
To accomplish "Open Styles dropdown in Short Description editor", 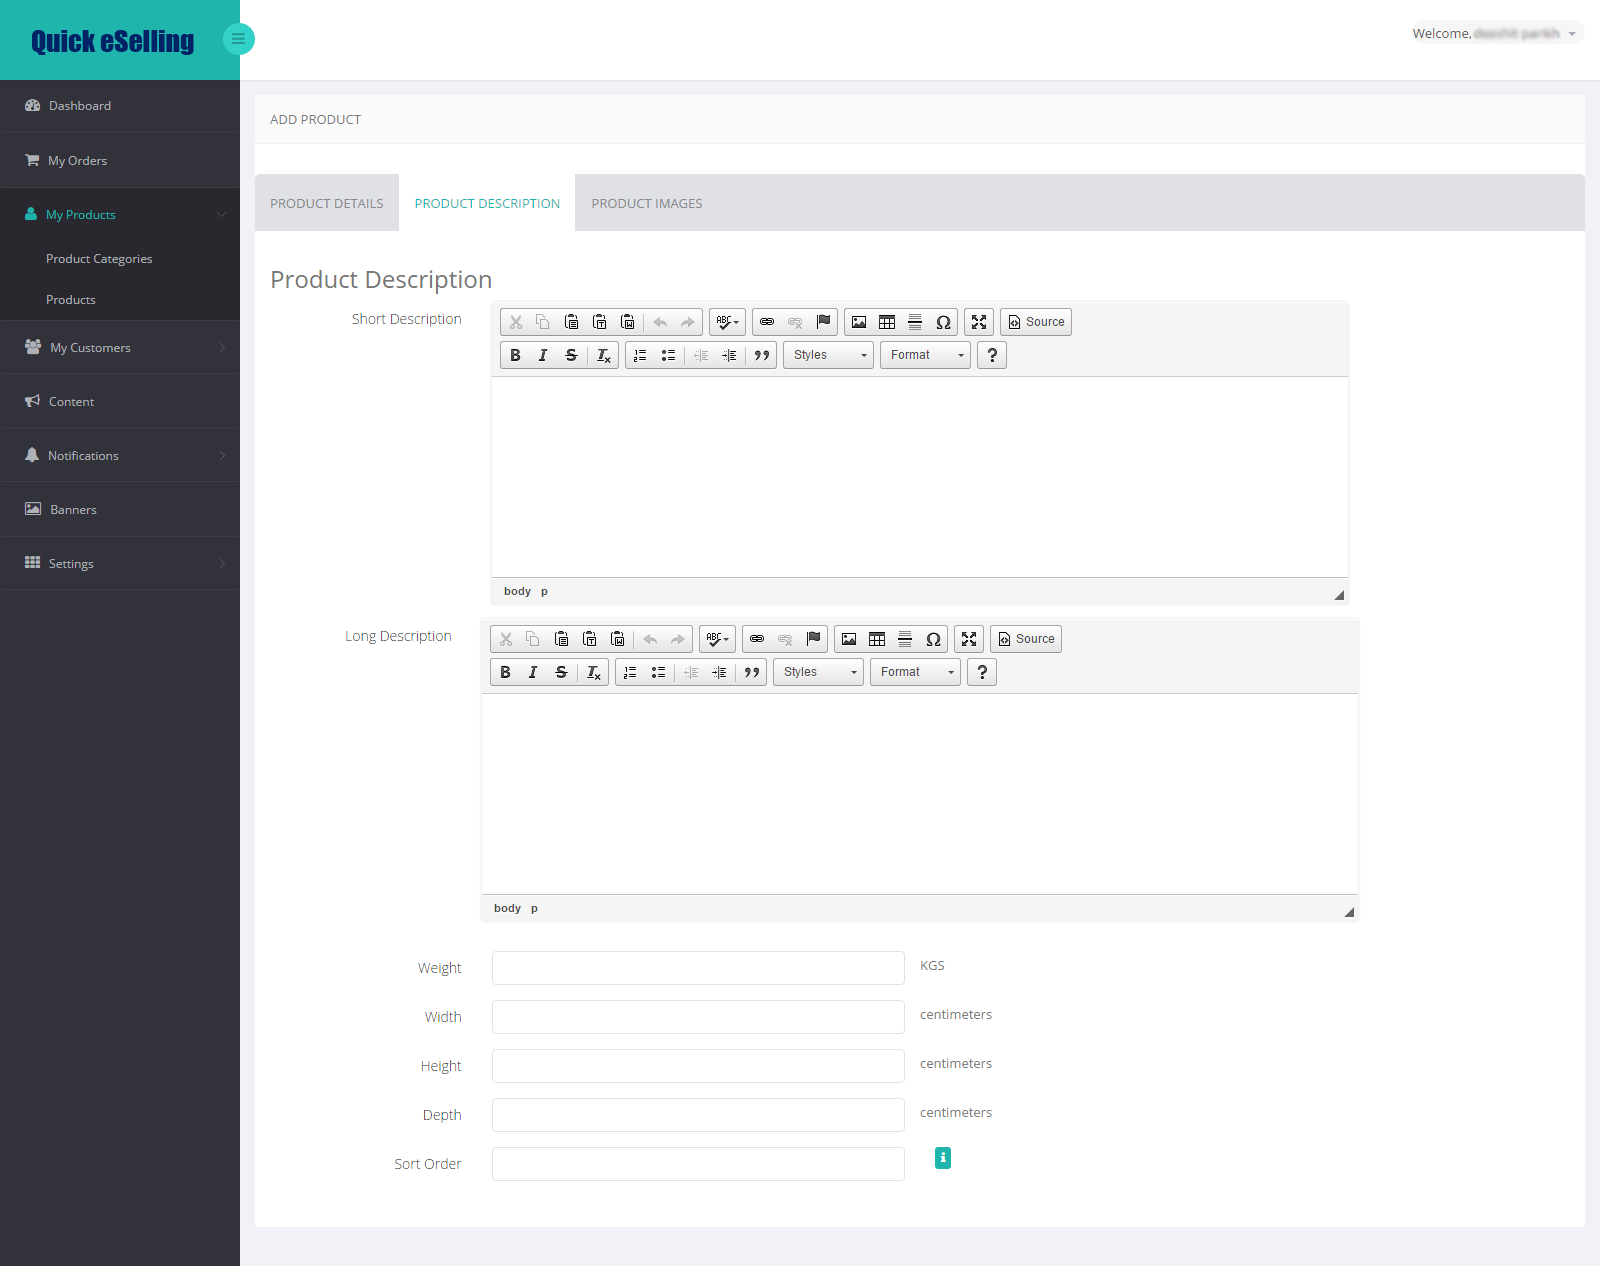I will coord(829,355).
